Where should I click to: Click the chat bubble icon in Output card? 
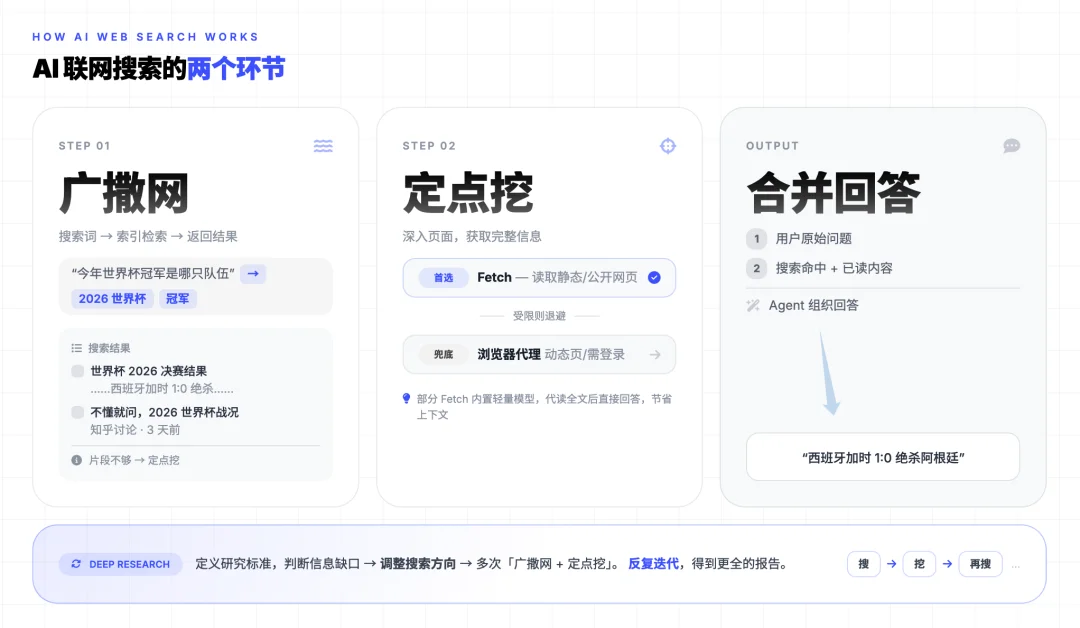coord(1011,145)
